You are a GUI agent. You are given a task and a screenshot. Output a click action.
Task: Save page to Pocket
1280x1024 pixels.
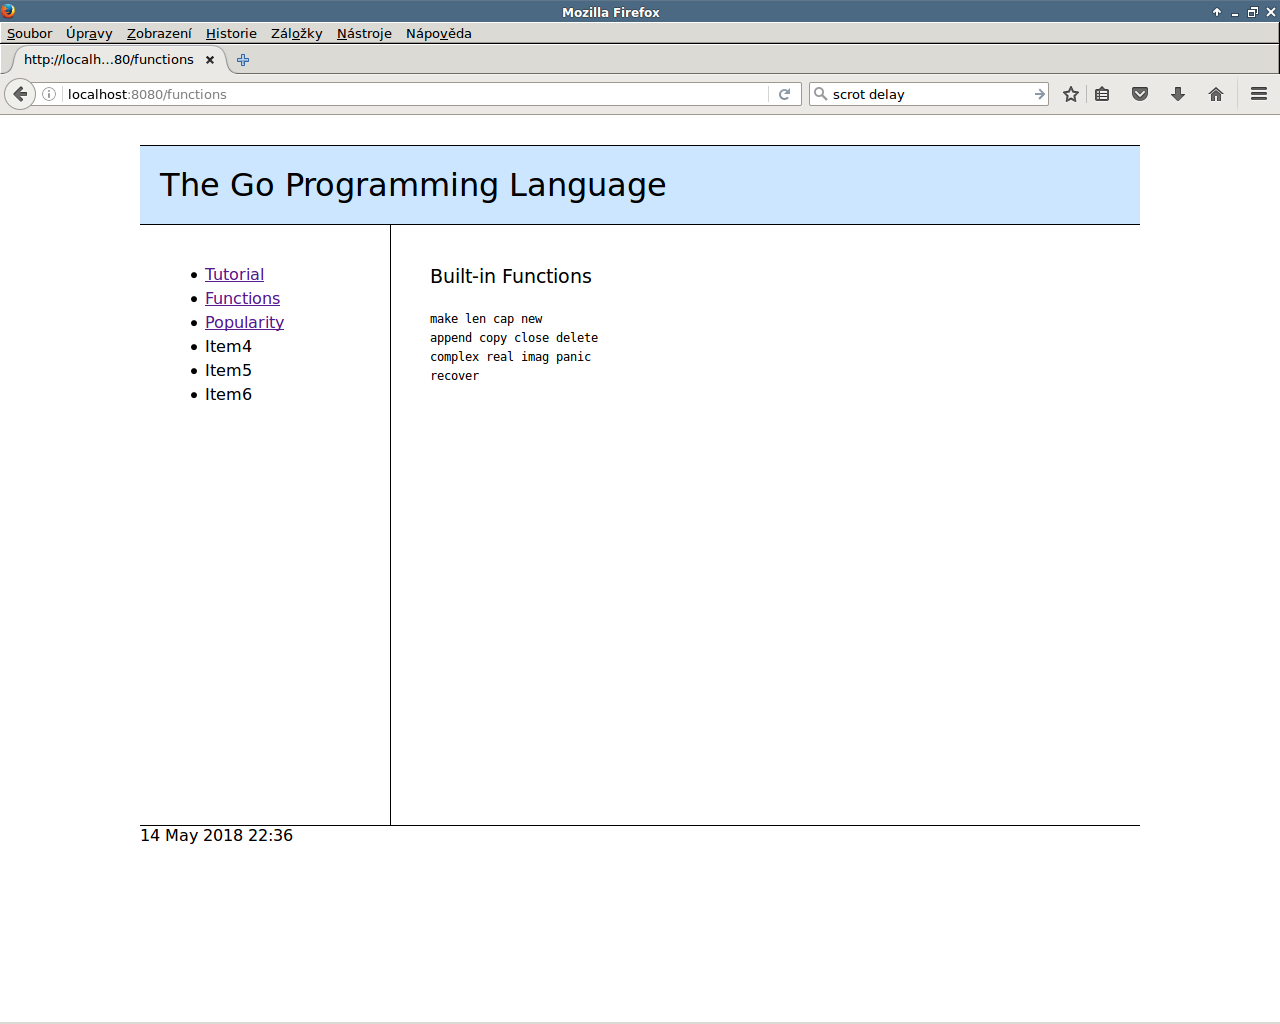click(x=1140, y=94)
